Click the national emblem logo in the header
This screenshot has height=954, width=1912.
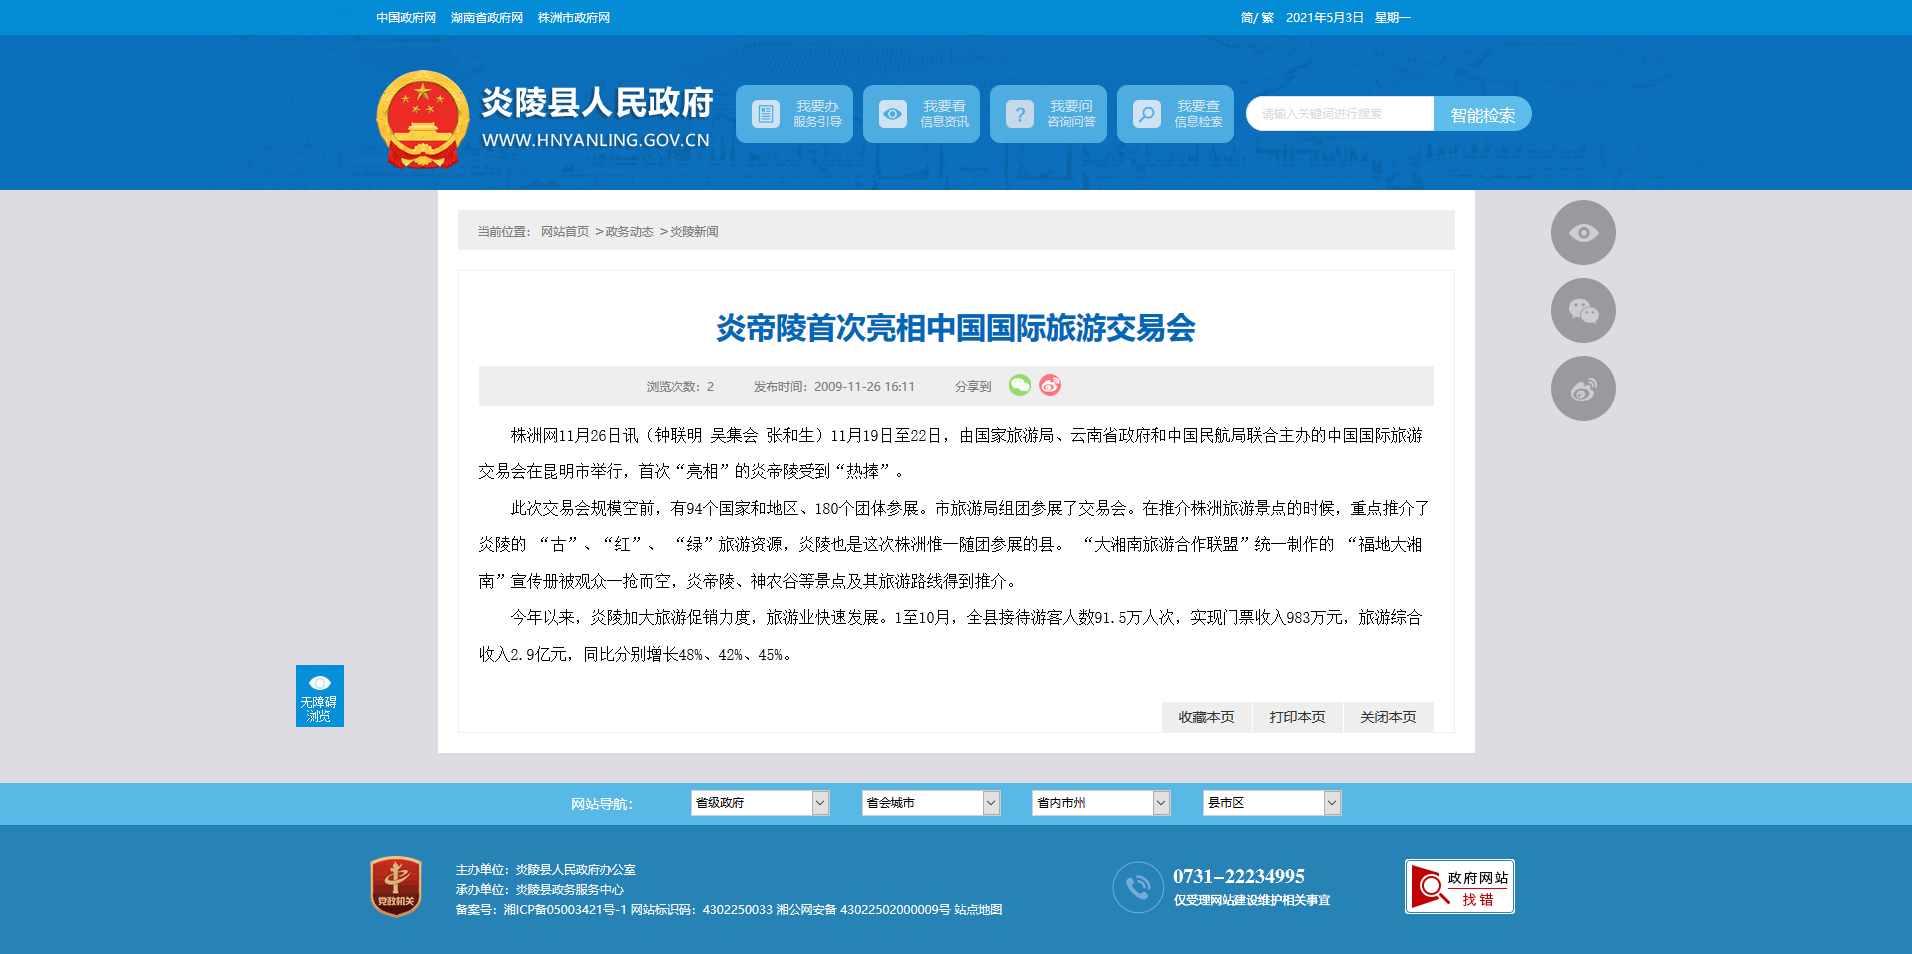[x=422, y=119]
